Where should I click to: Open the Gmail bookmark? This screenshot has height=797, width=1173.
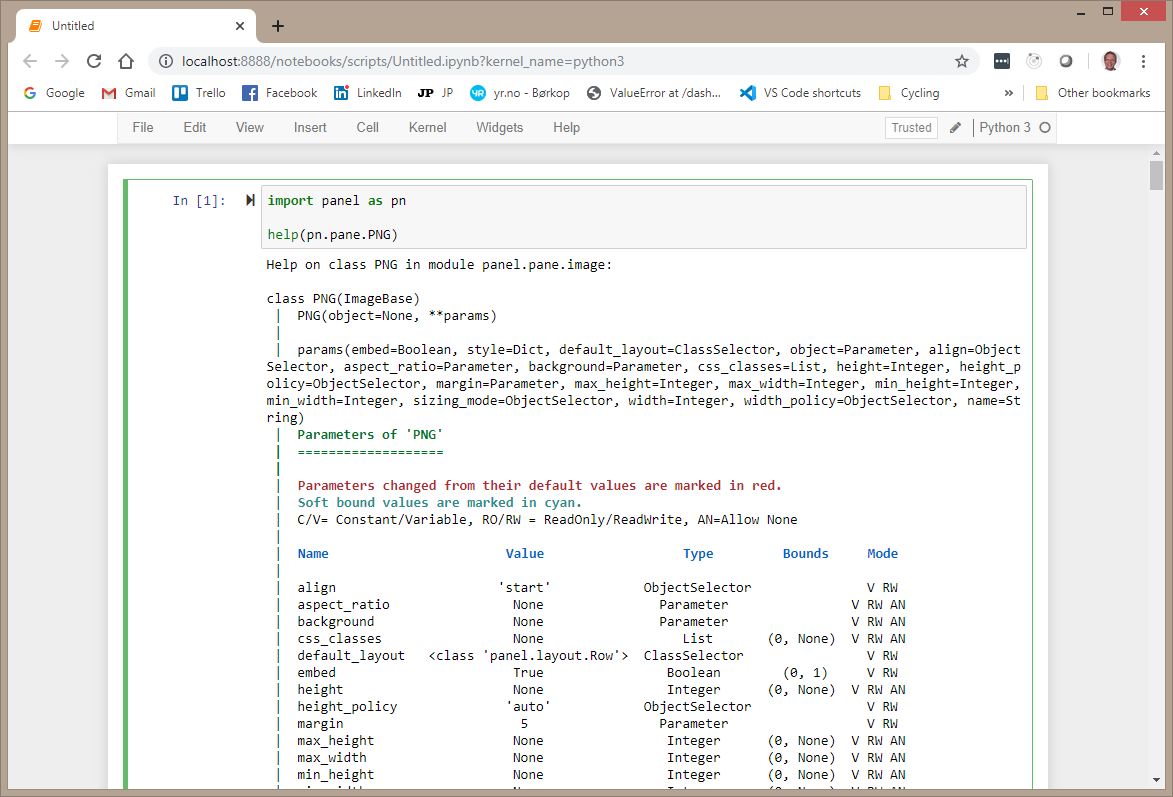[x=128, y=92]
